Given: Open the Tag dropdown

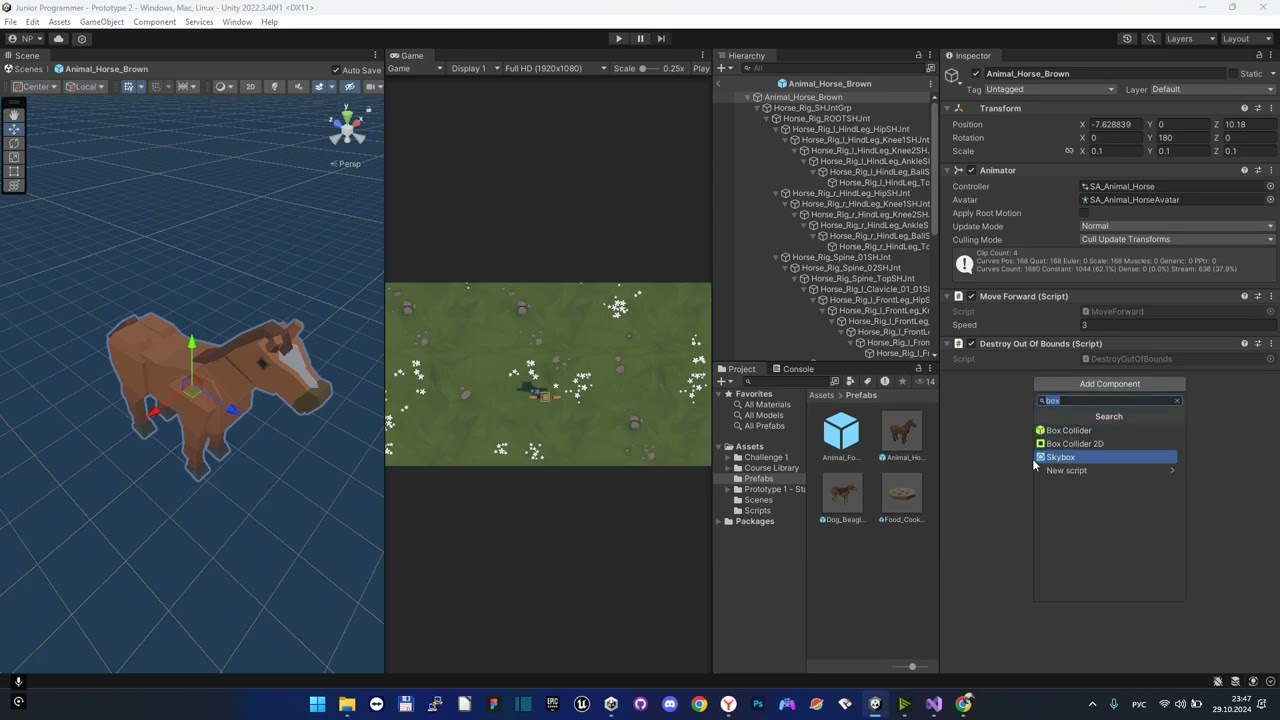Looking at the screenshot, I should 1050,90.
